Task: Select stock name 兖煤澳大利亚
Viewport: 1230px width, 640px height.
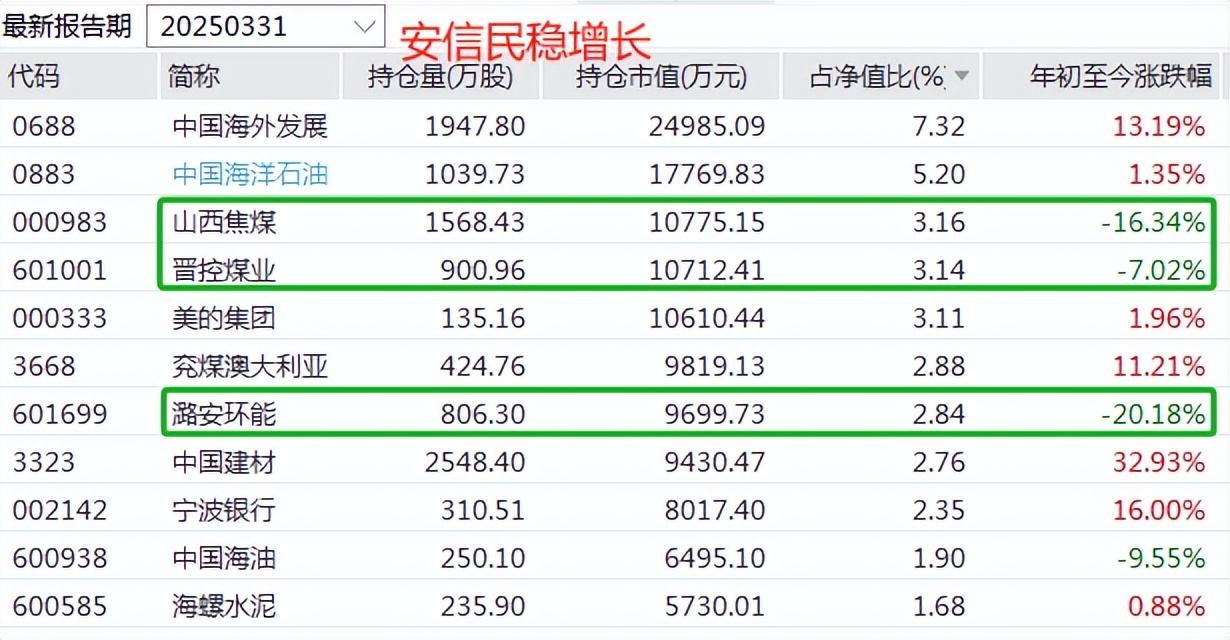Action: 250,366
